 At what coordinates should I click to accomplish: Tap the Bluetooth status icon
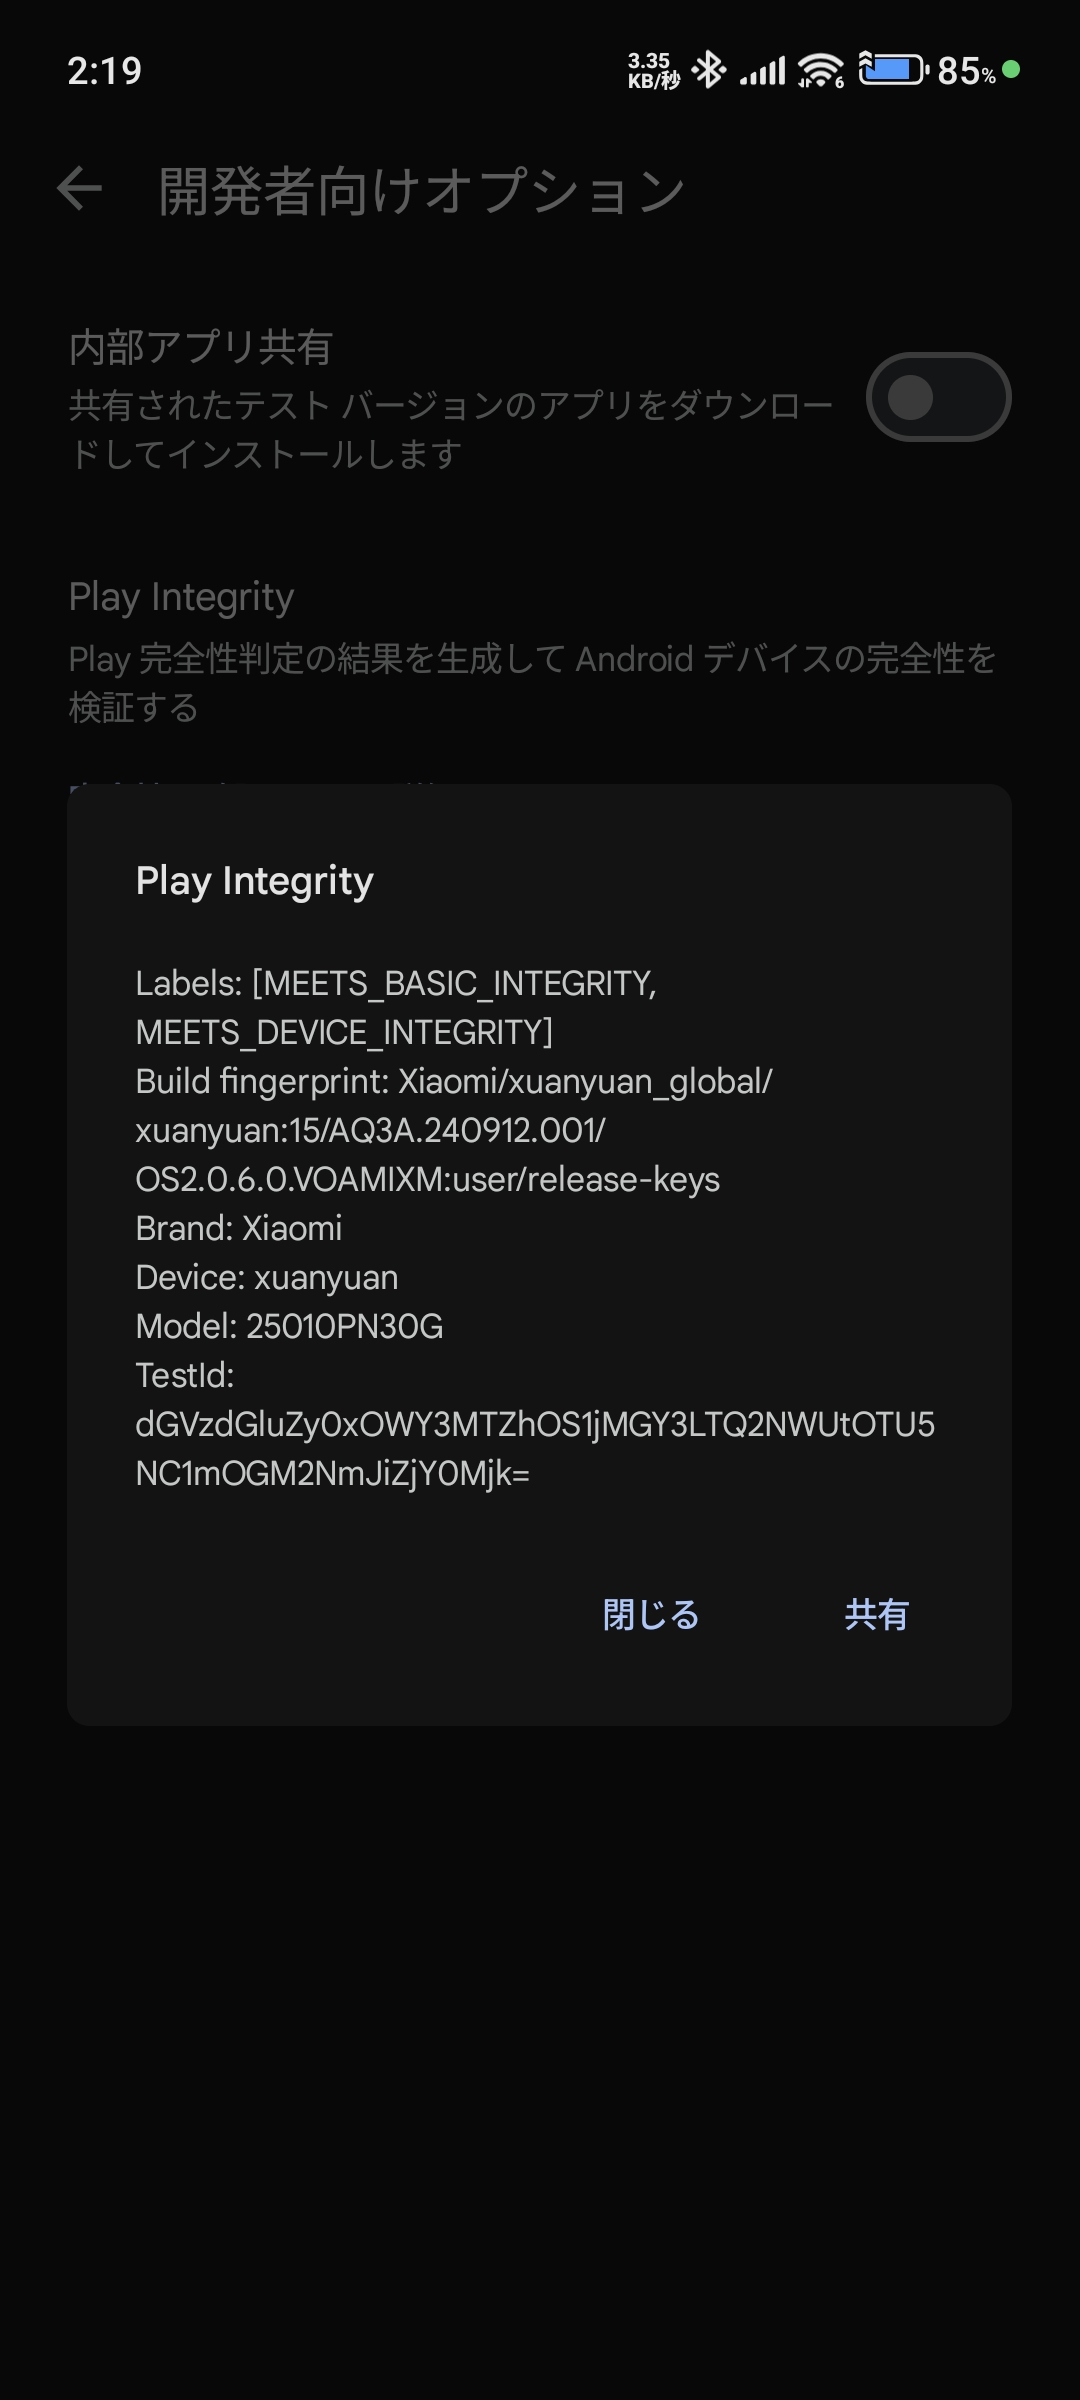709,70
